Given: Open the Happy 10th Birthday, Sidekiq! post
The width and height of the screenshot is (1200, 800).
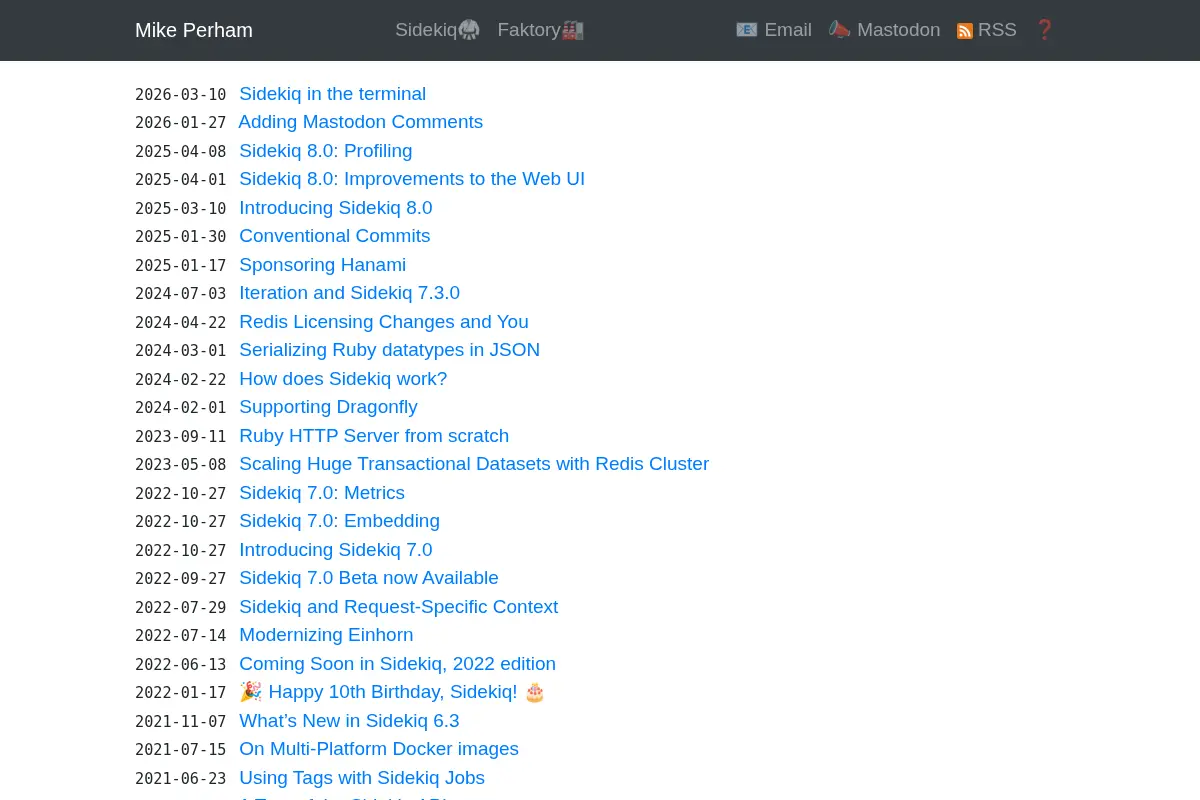Looking at the screenshot, I should [392, 692].
